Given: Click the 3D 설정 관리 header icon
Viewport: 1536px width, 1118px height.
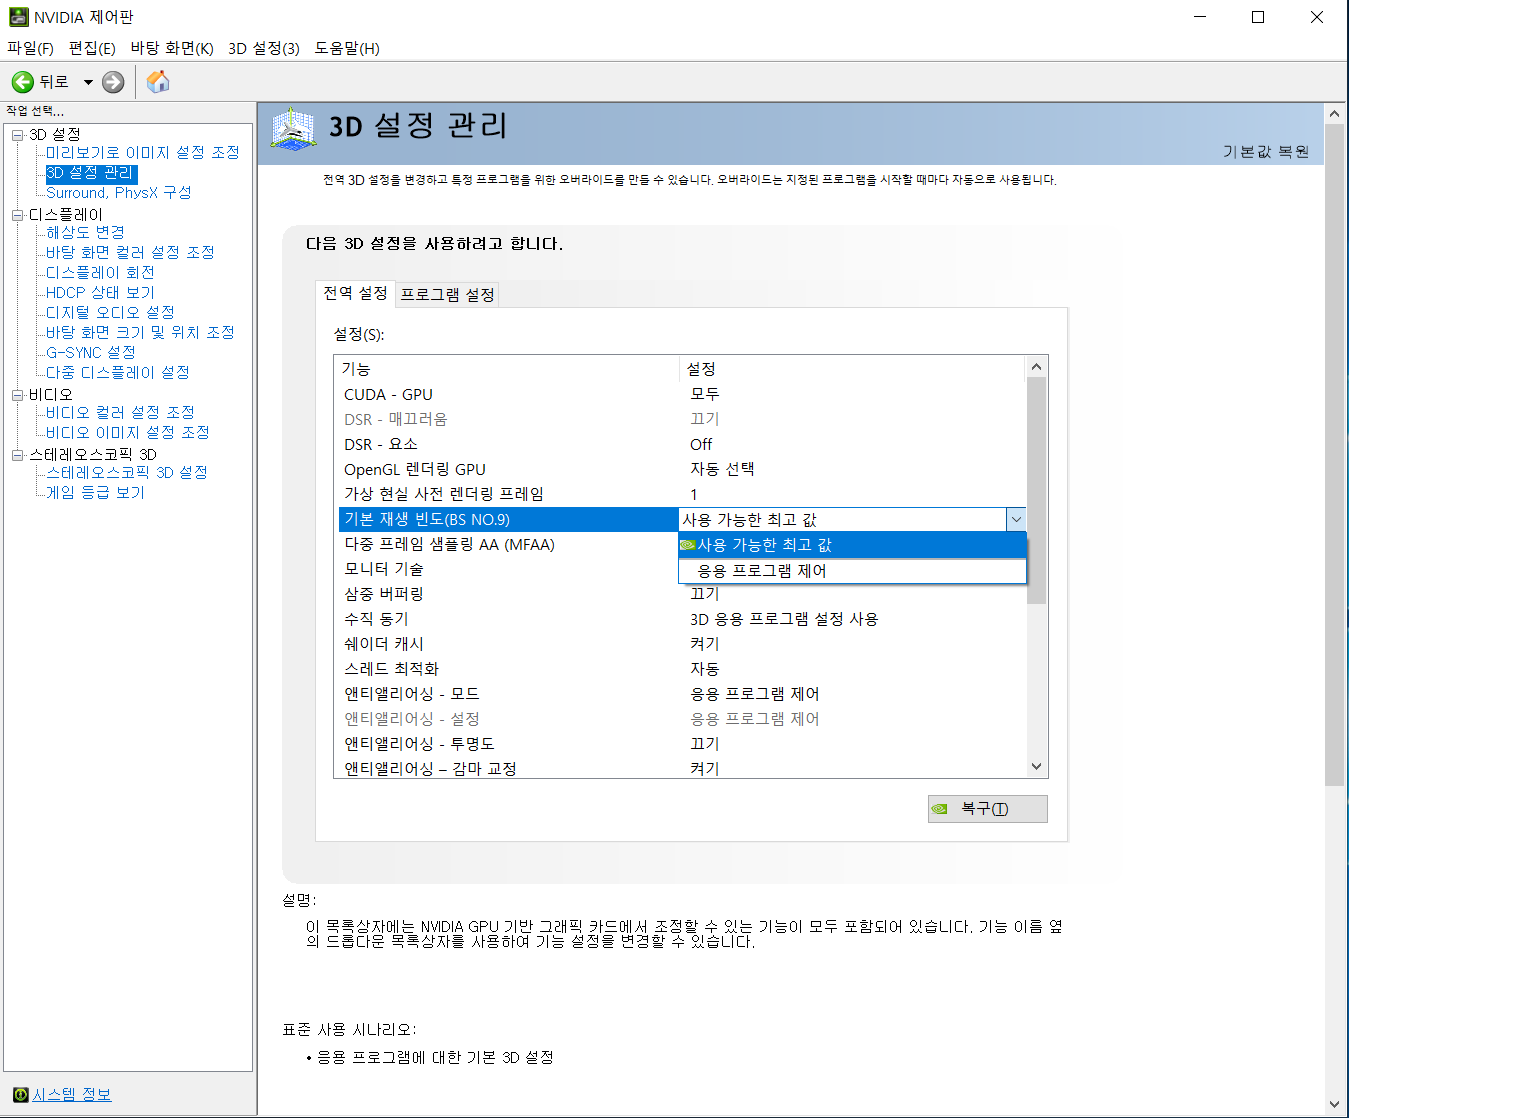Looking at the screenshot, I should coord(293,130).
